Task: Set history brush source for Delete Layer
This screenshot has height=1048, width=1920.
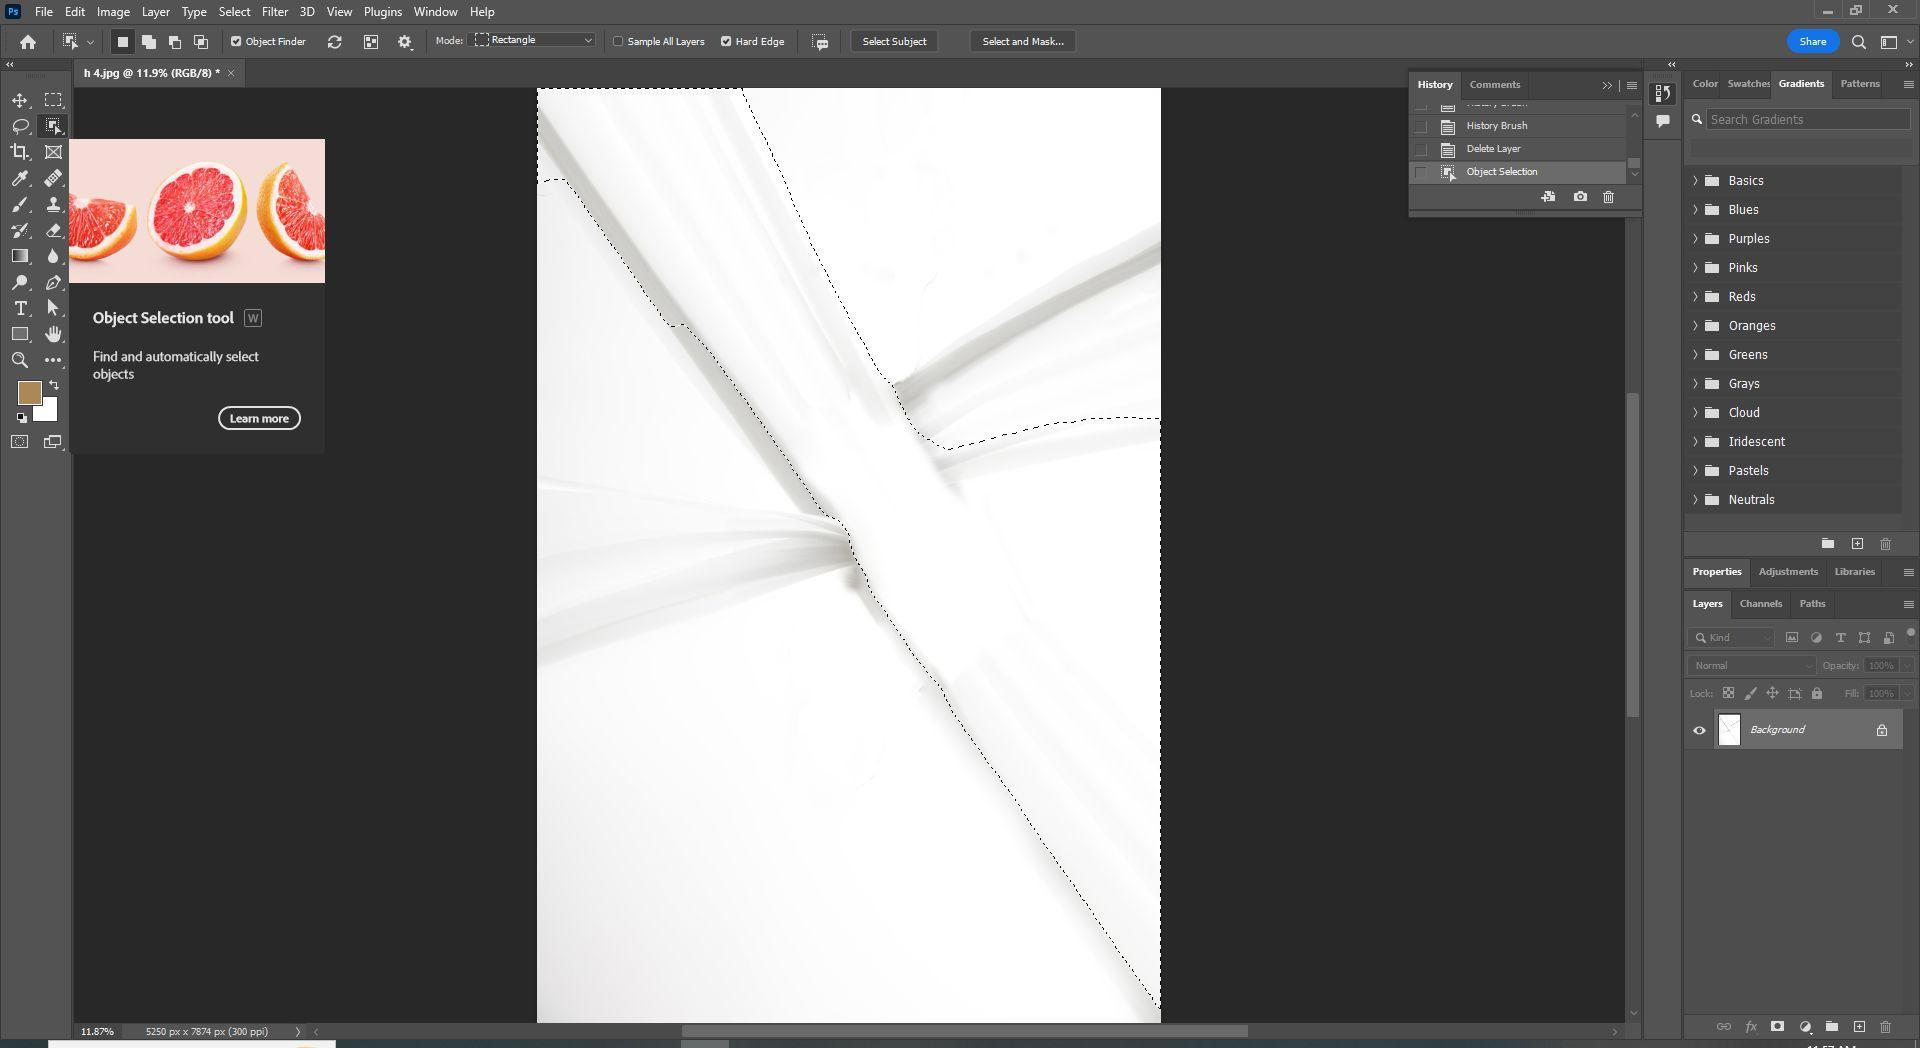Action: pos(1421,149)
